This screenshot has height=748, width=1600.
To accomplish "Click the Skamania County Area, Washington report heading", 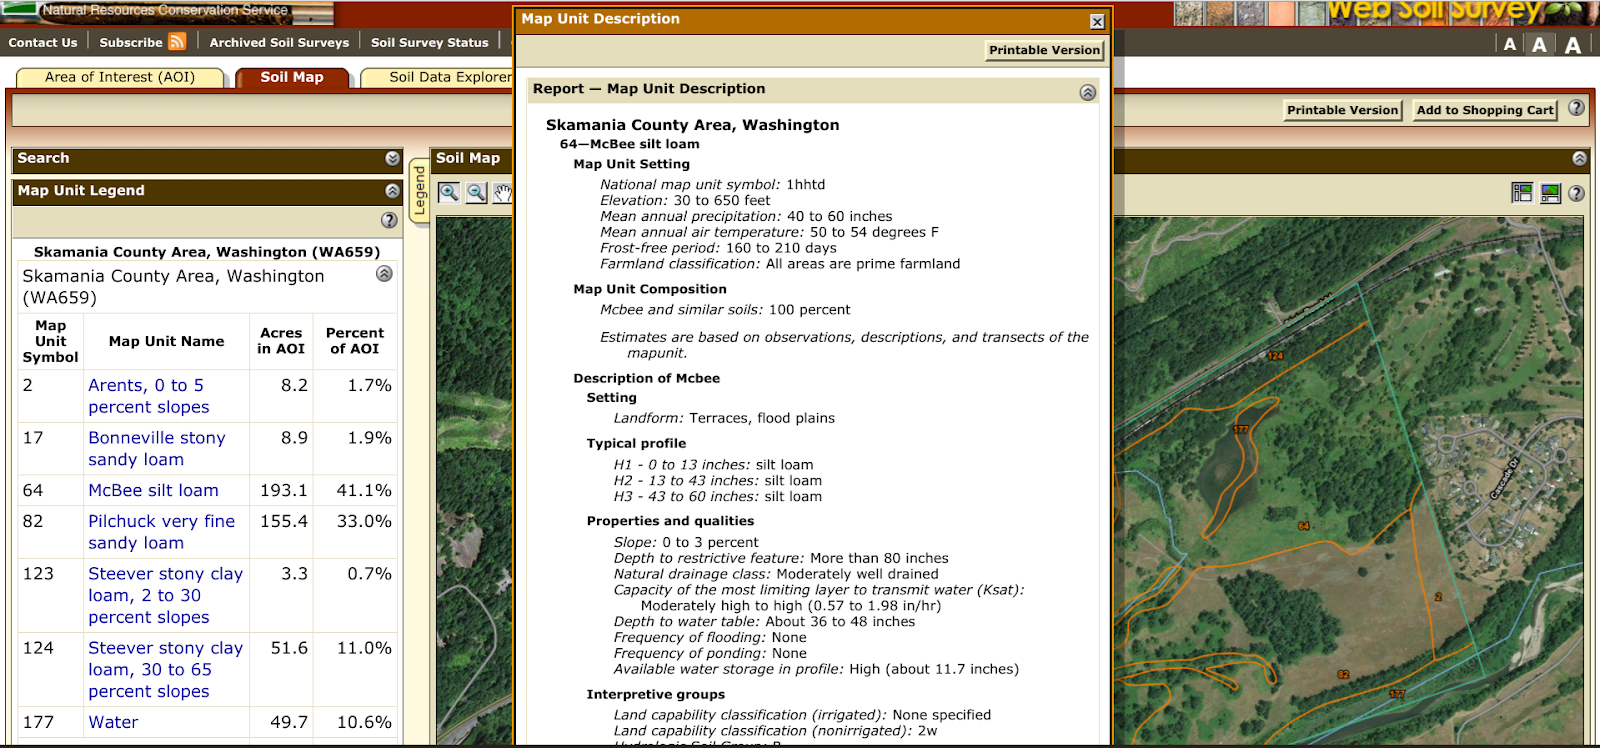I will [x=692, y=125].
